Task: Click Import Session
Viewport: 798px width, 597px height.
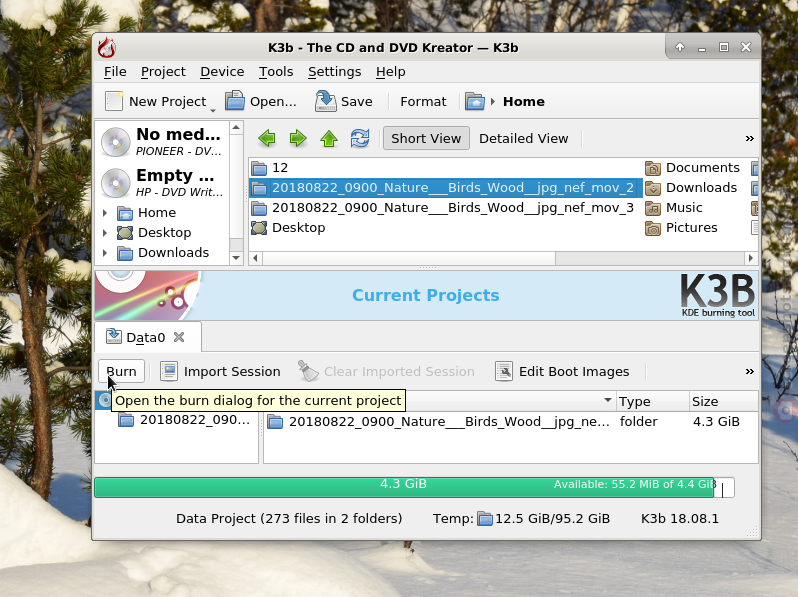Action: coord(220,372)
